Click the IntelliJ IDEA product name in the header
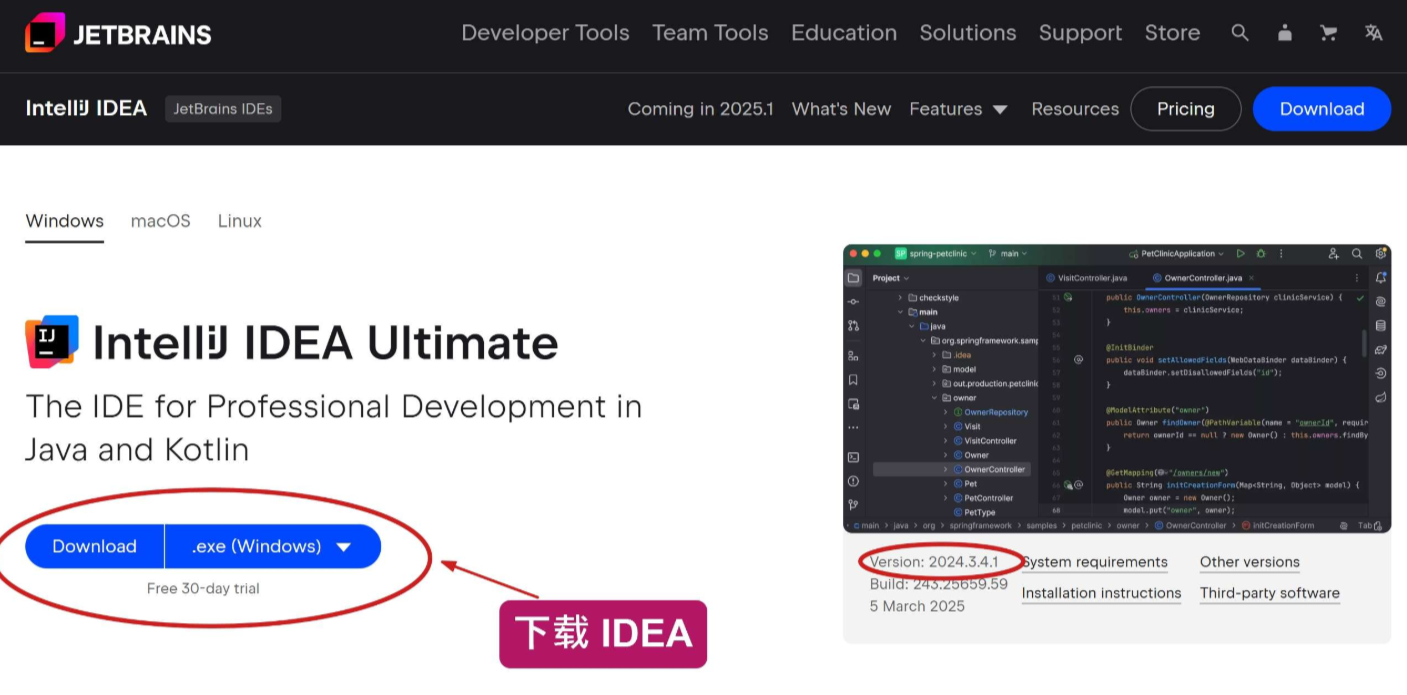This screenshot has width=1407, height=695. coord(86,108)
